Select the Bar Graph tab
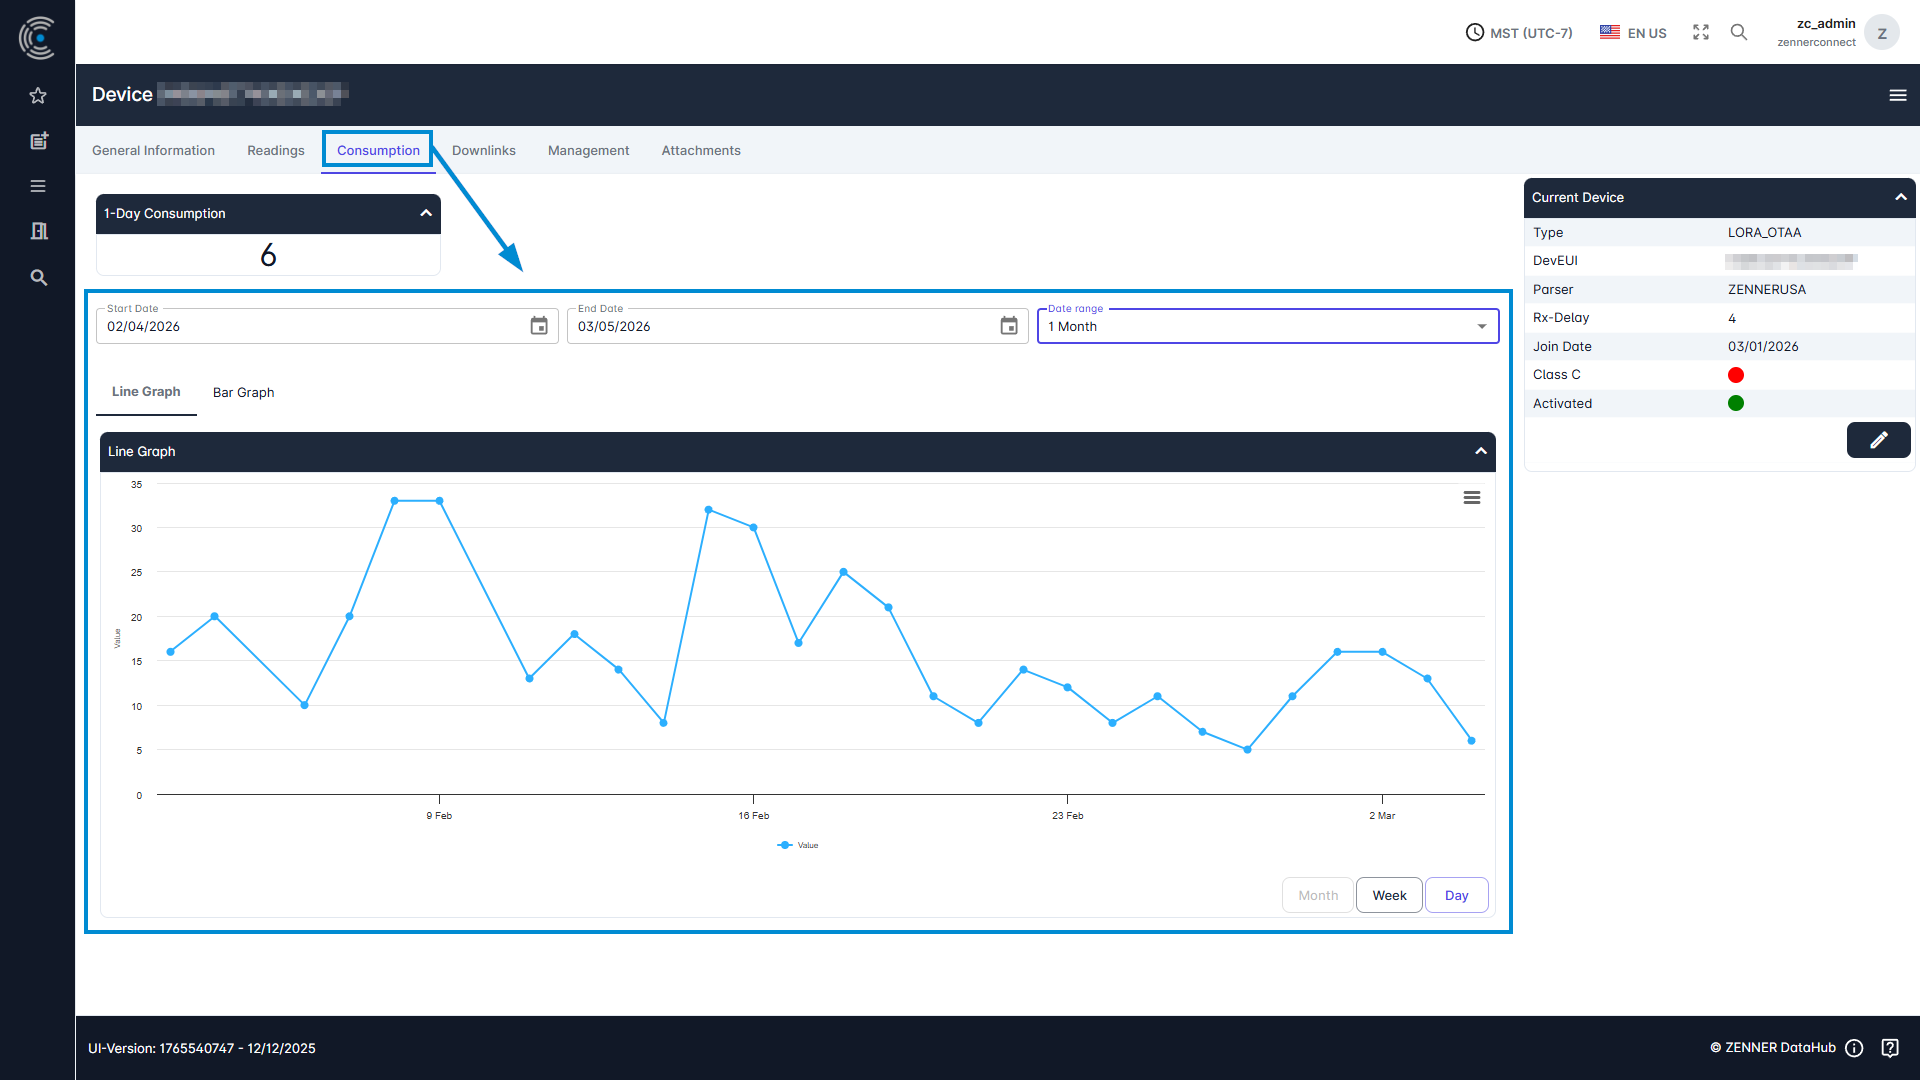 click(243, 392)
